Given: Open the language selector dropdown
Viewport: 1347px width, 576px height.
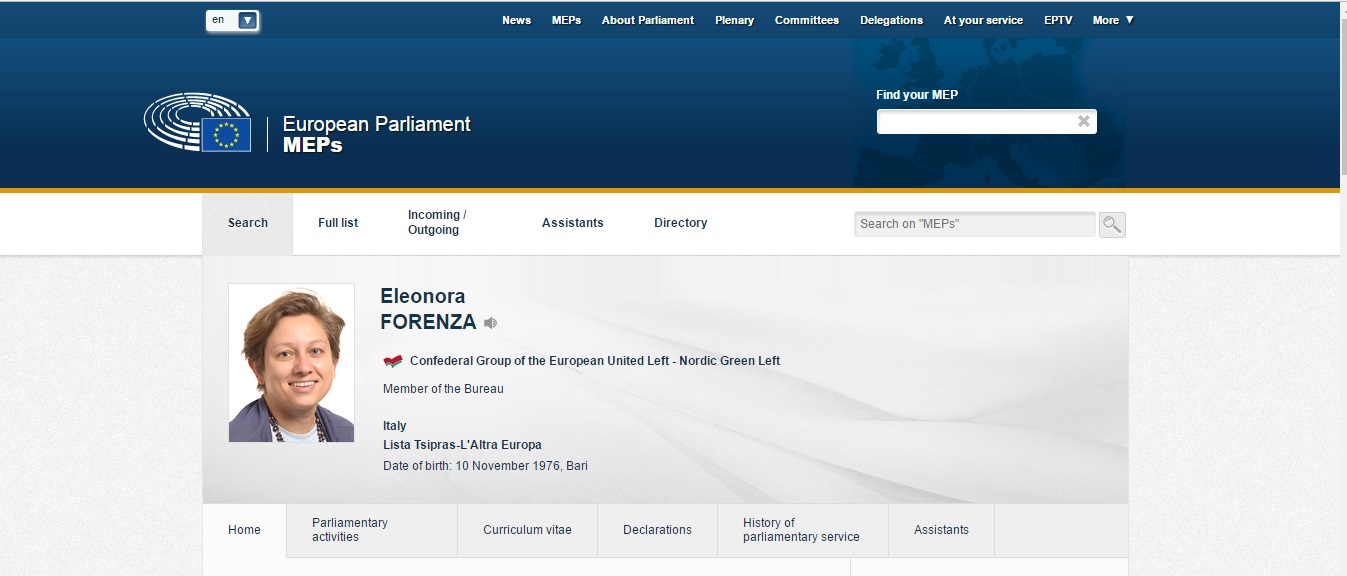Looking at the screenshot, I should click(x=247, y=20).
